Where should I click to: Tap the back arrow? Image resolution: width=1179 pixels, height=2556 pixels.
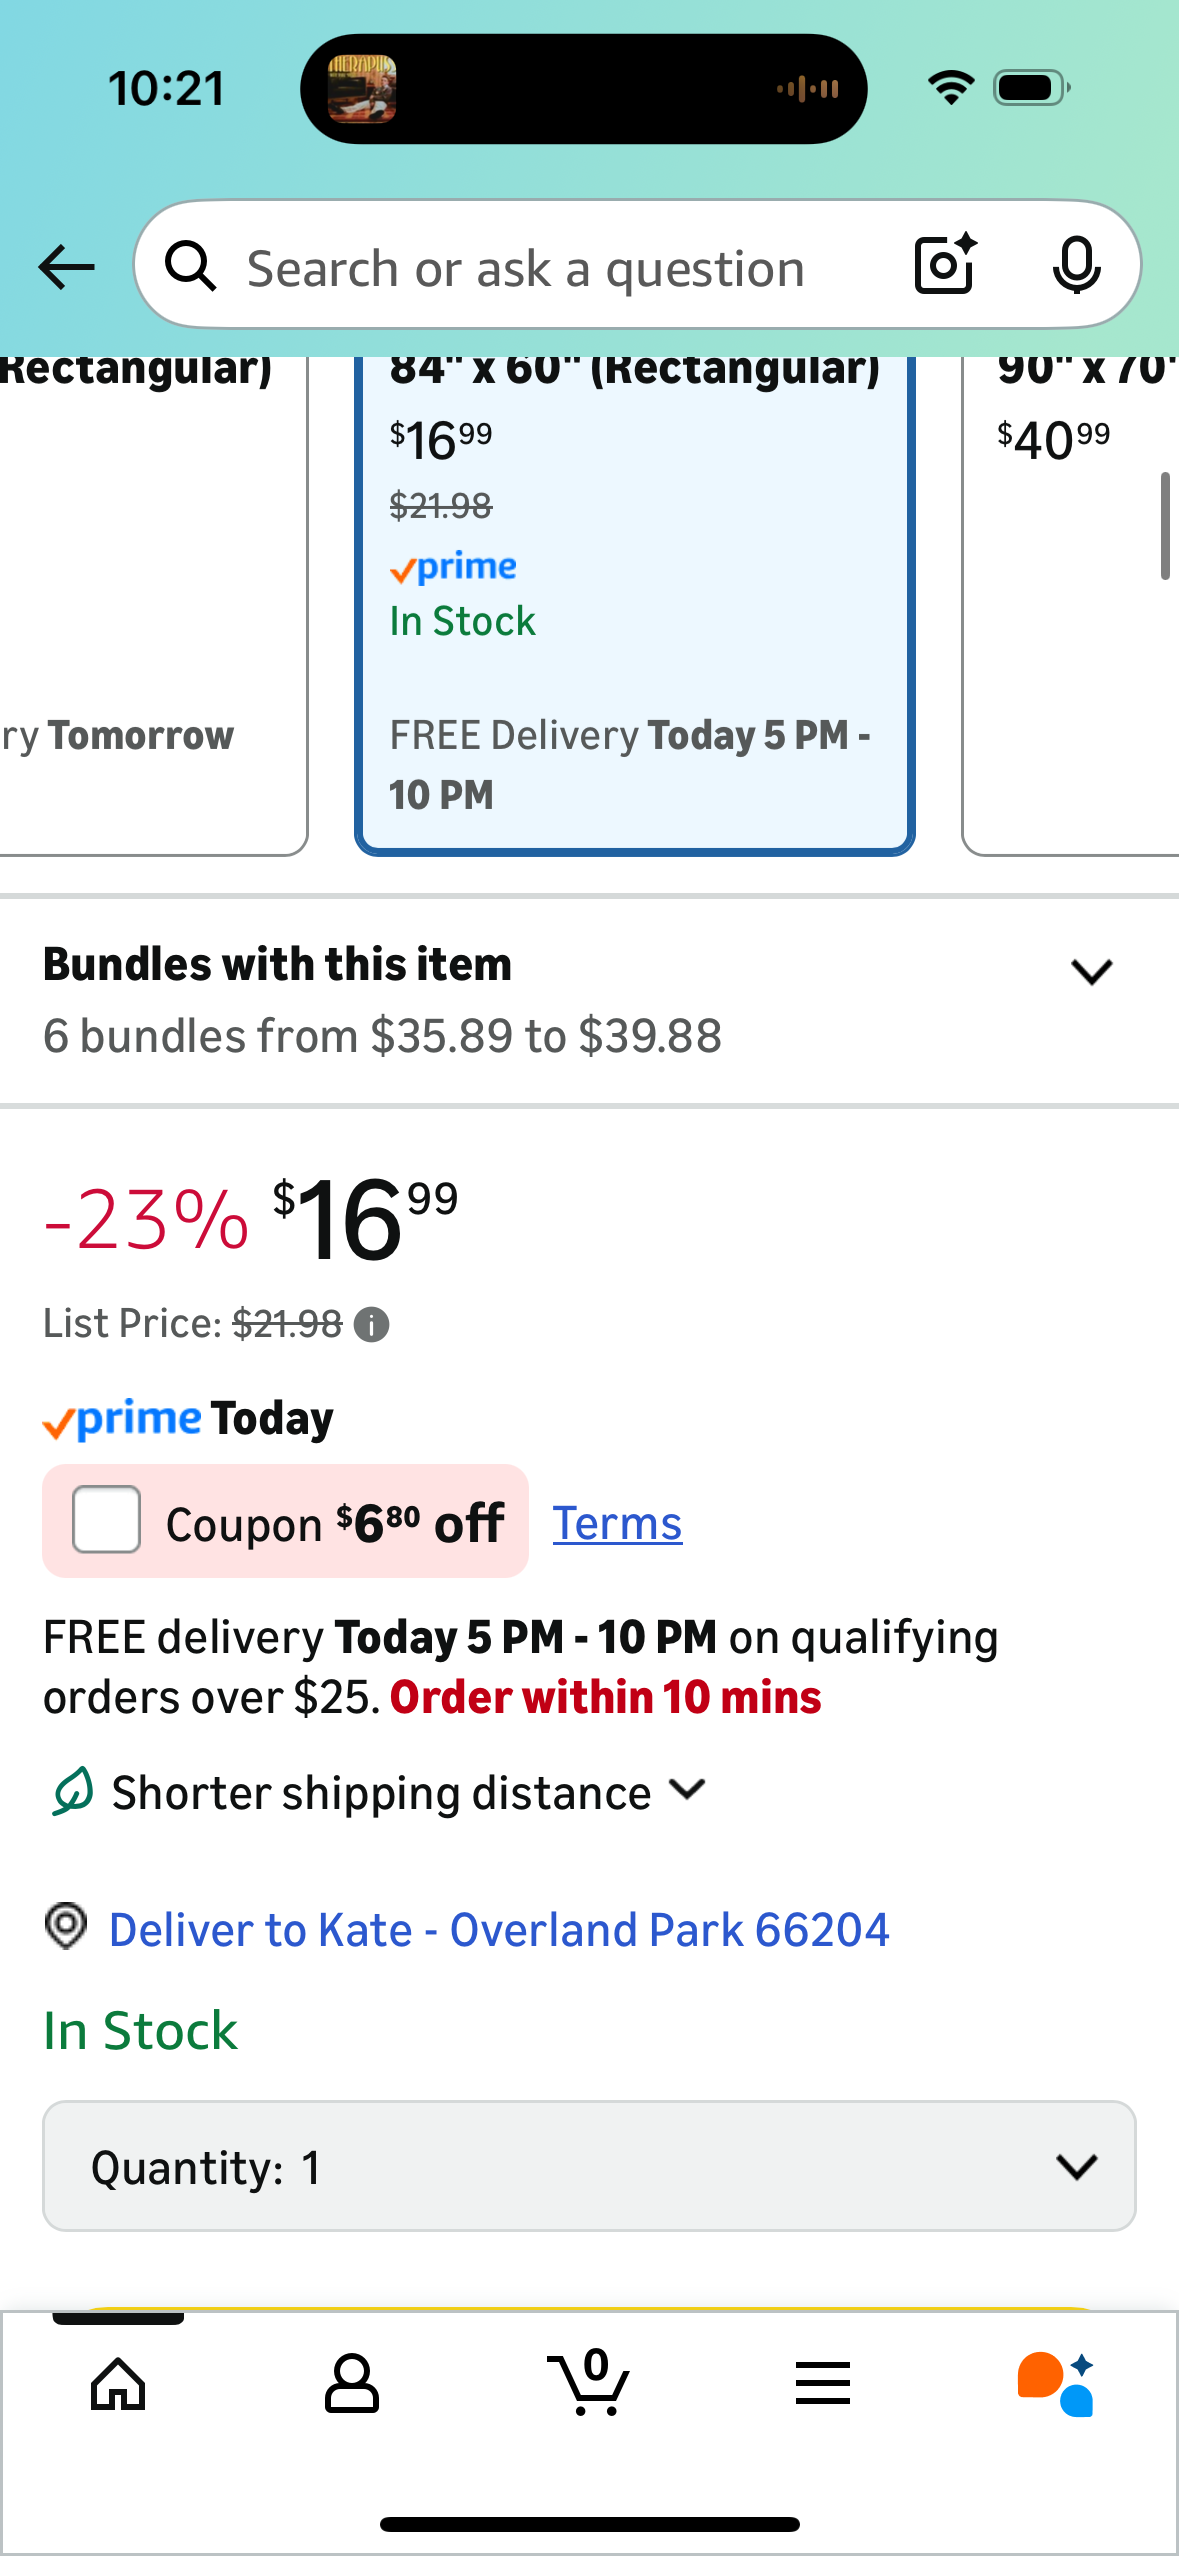pyautogui.click(x=66, y=267)
